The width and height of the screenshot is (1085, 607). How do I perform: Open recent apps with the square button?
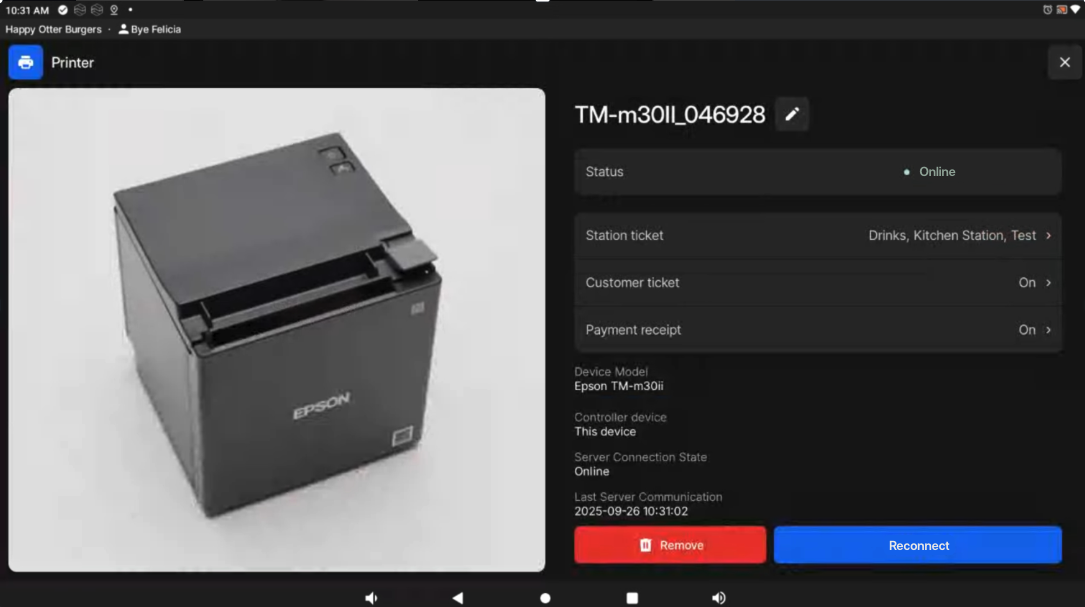[632, 598]
